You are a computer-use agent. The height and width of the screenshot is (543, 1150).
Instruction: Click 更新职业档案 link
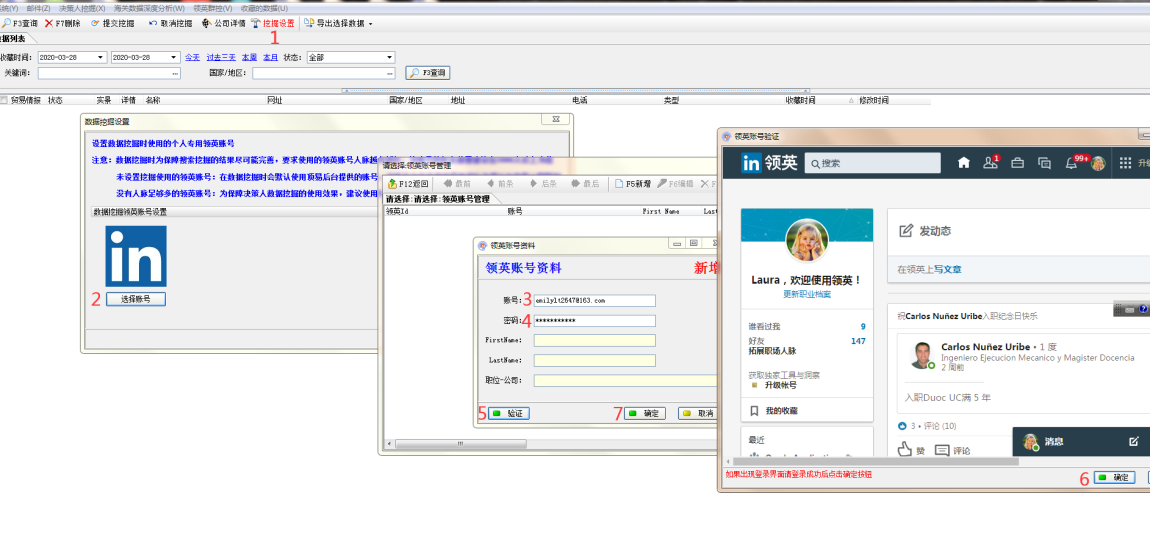[x=807, y=294]
